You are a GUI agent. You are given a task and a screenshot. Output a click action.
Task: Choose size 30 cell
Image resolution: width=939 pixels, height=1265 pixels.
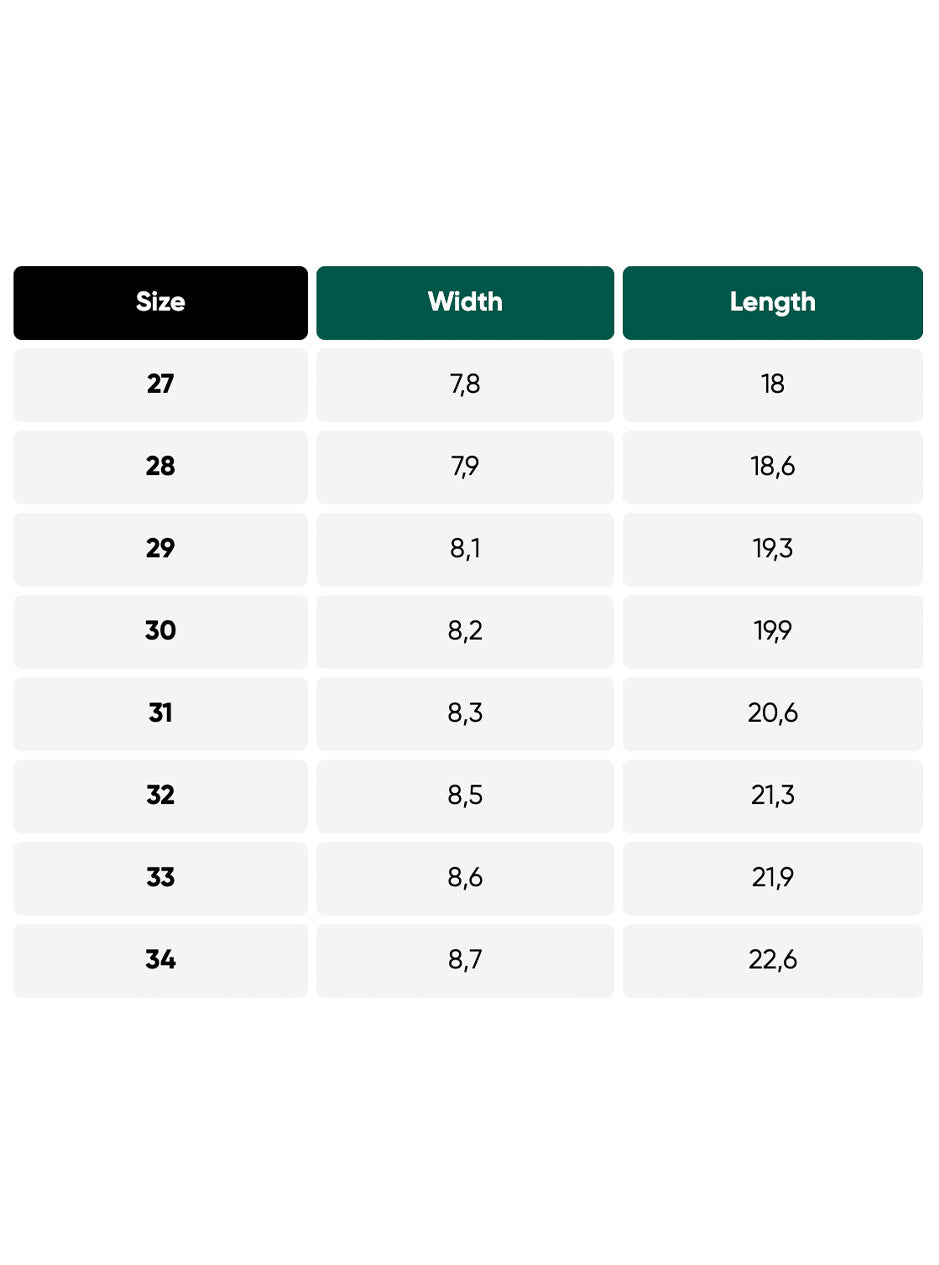(160, 631)
